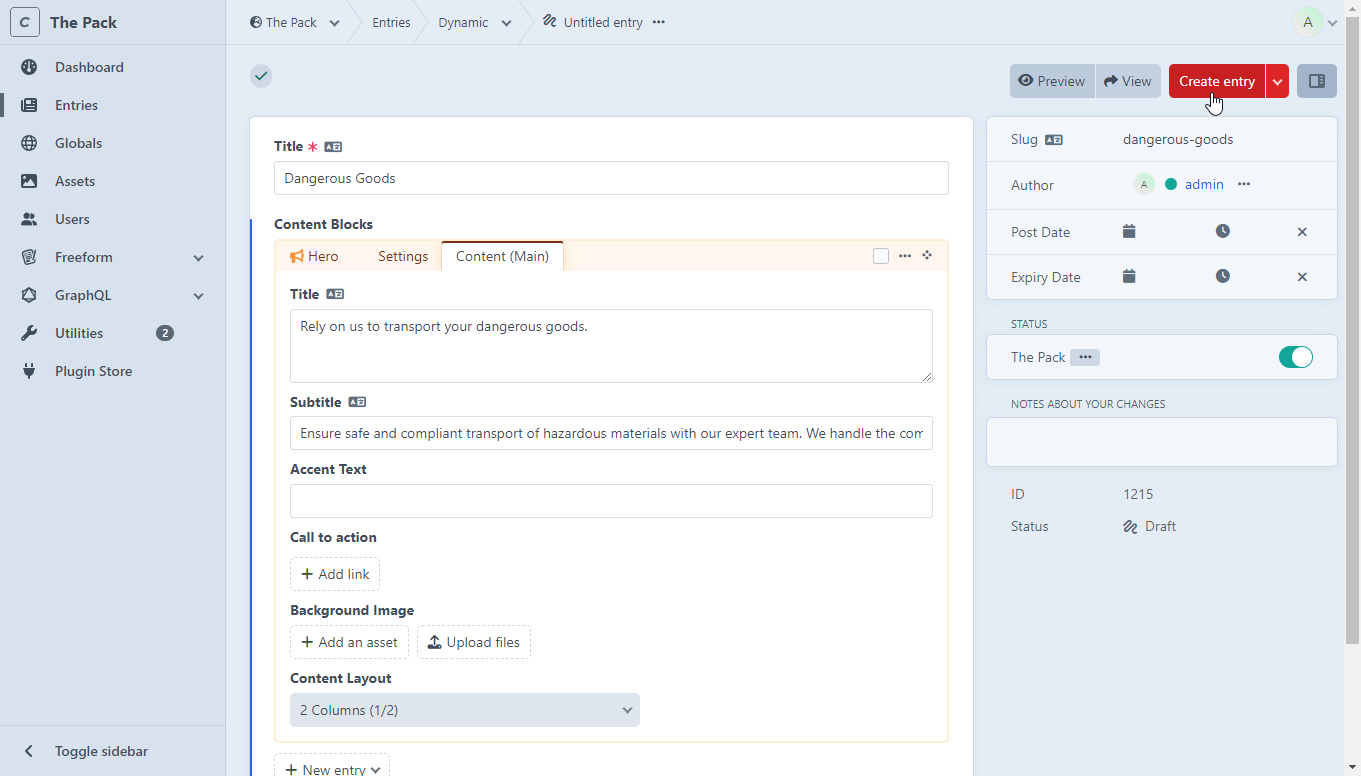Screen dimensions: 1361x776
Task: Go to Assets in the sidebar
Action: click(75, 181)
